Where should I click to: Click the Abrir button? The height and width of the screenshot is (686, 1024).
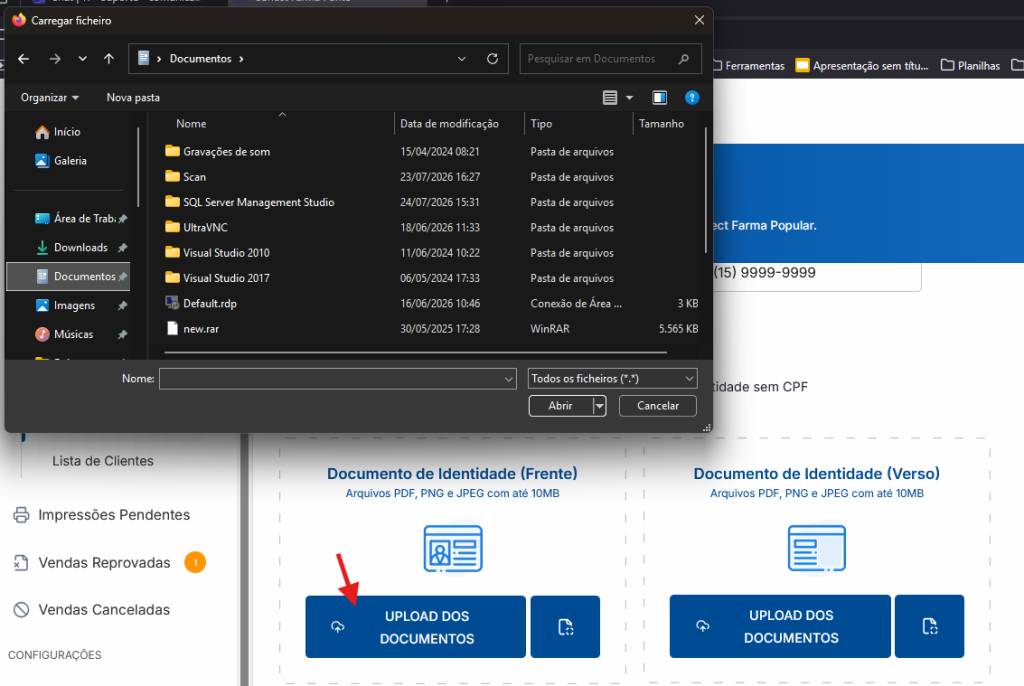click(560, 406)
